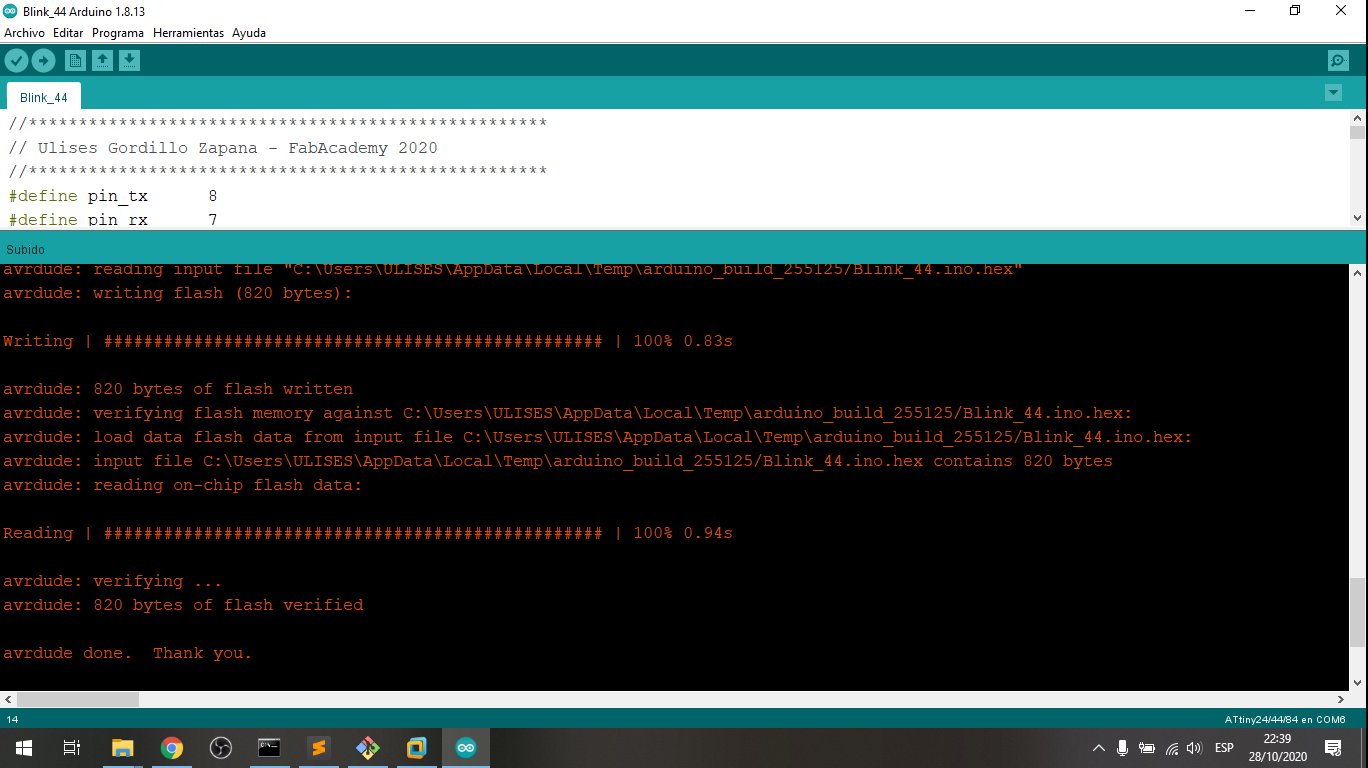Click the '820 bytes of flash verified' line
The width and height of the screenshot is (1368, 768).
pyautogui.click(x=183, y=605)
